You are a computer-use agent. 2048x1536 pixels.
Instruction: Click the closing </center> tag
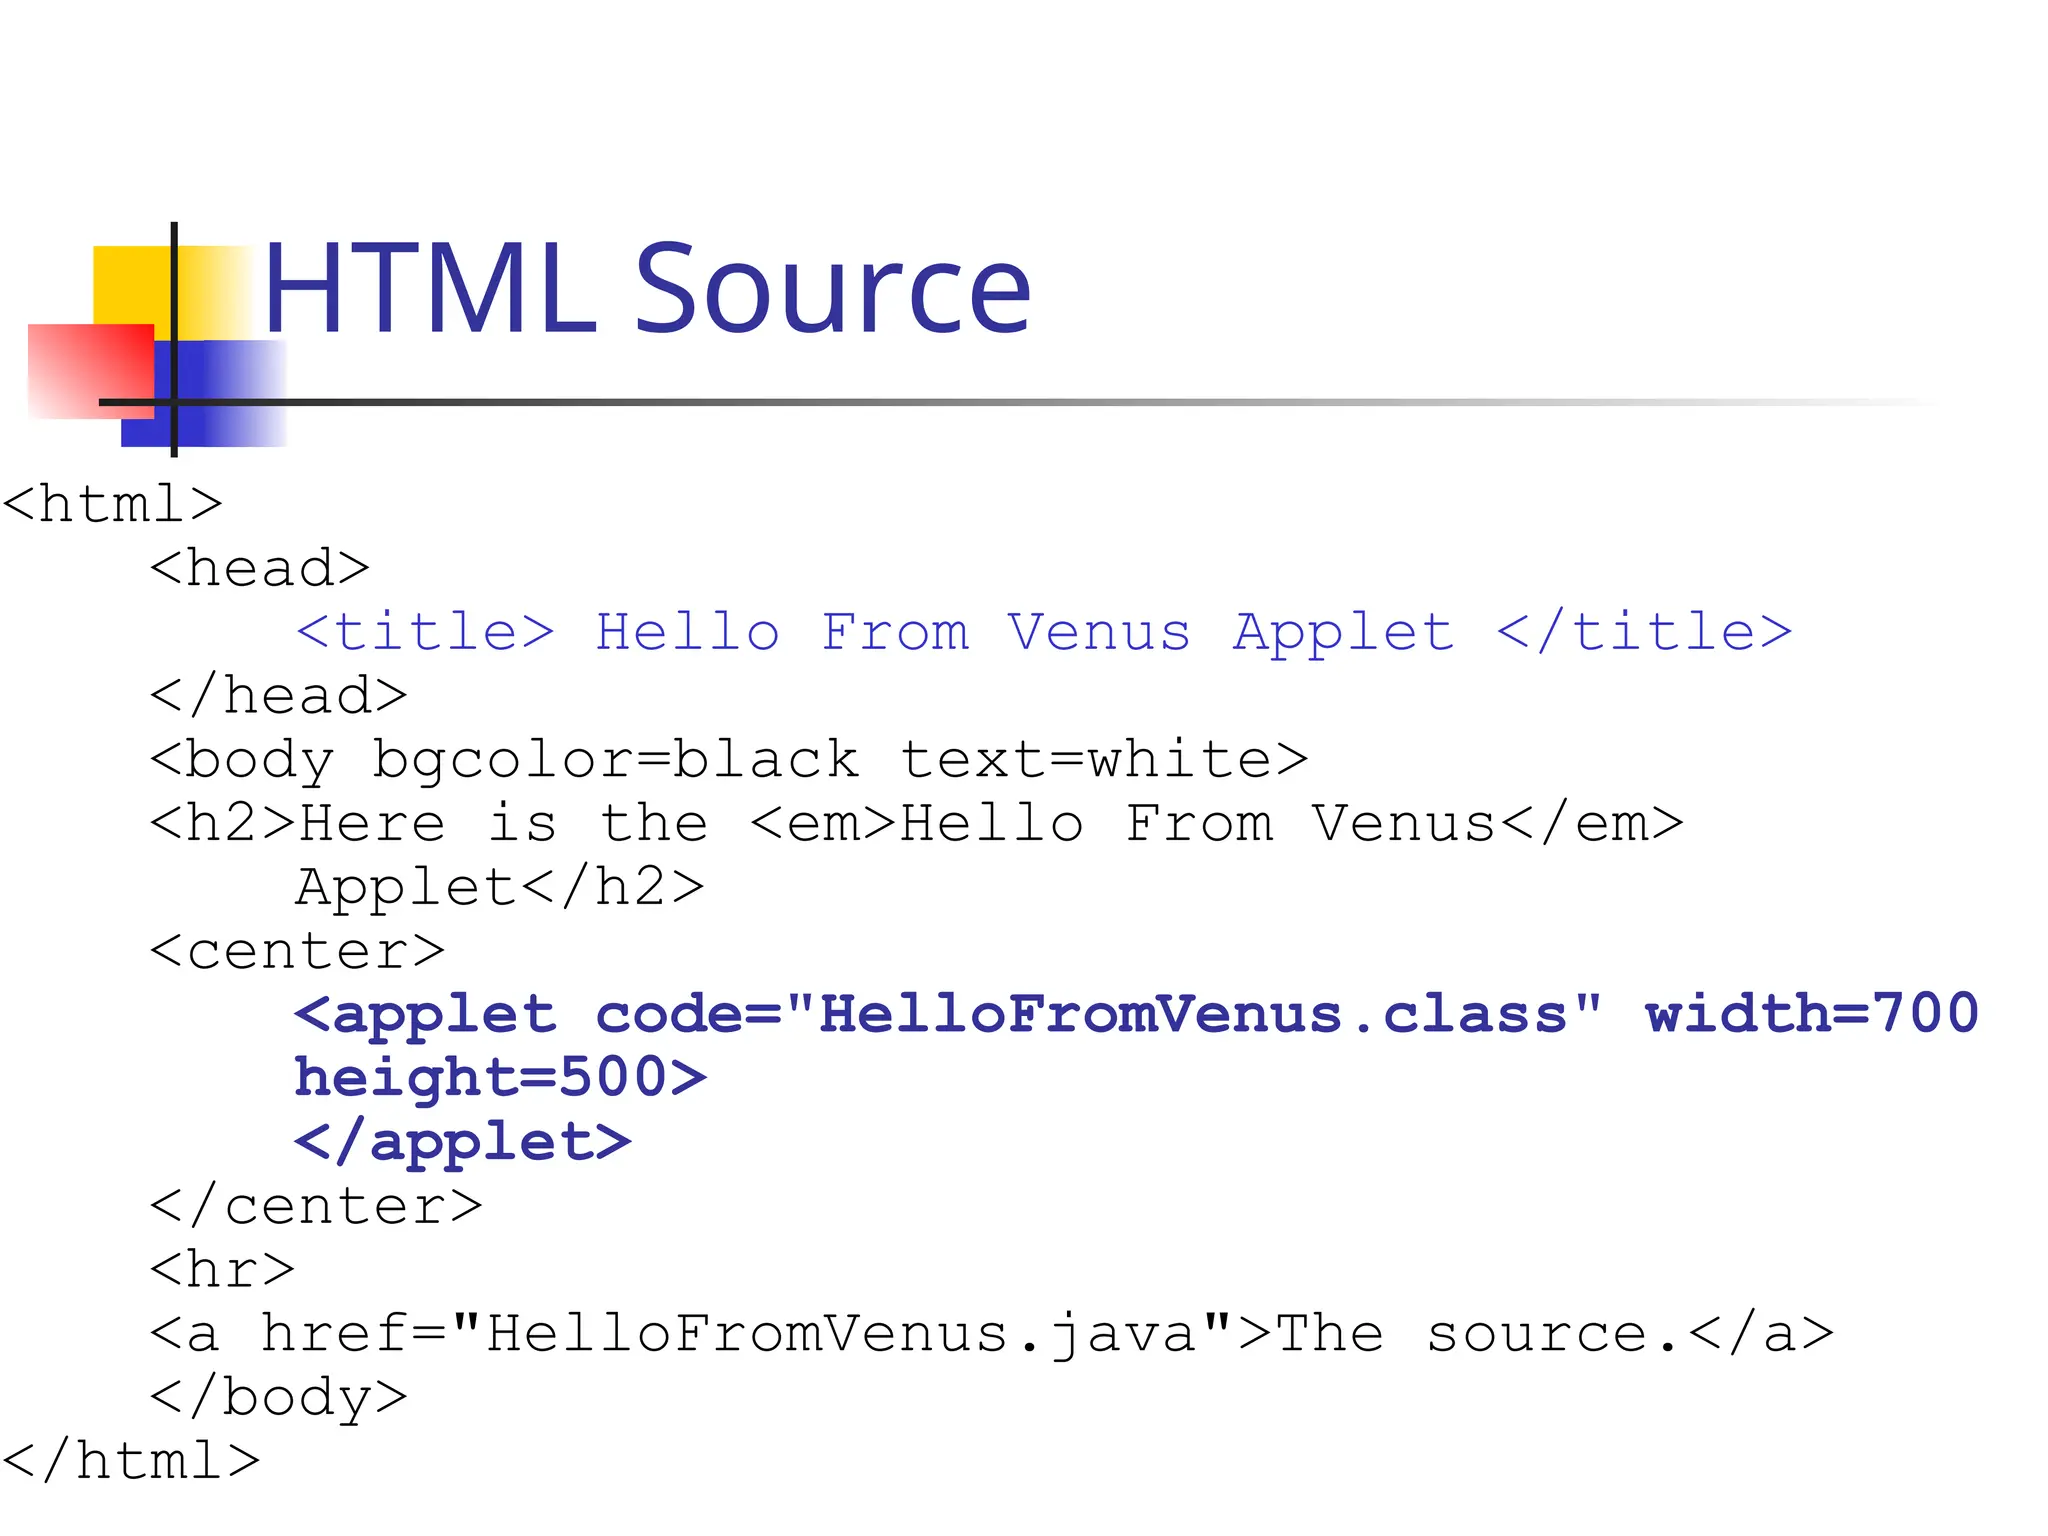pos(316,1206)
